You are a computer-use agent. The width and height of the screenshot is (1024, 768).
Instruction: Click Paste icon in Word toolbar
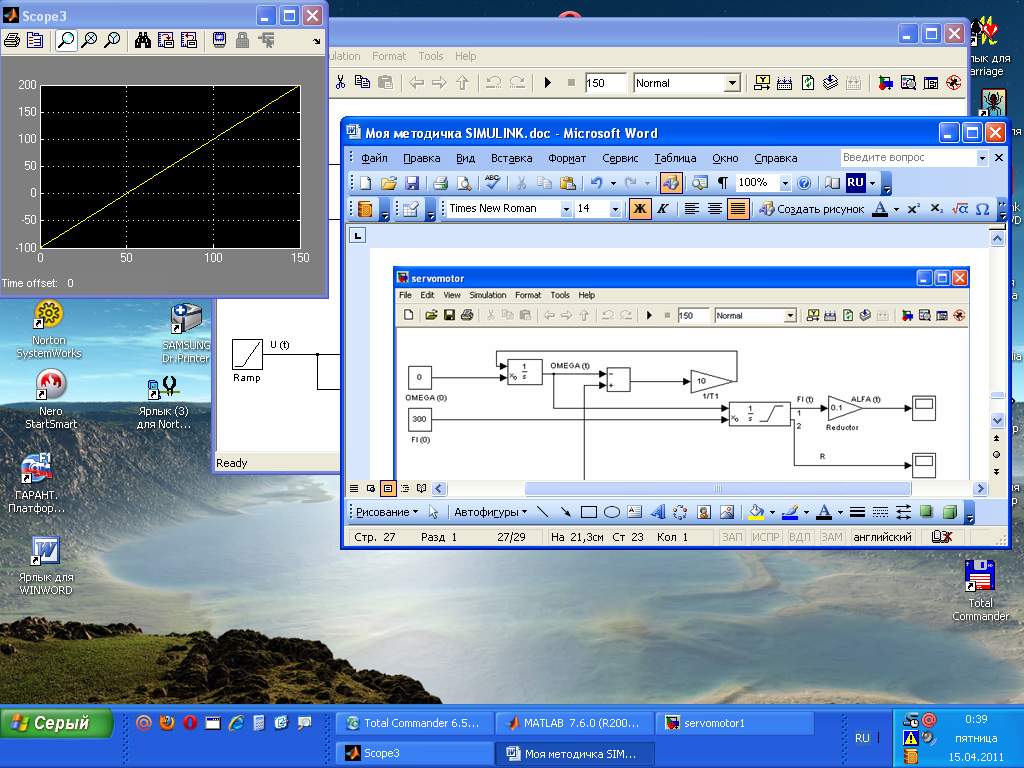pos(568,183)
